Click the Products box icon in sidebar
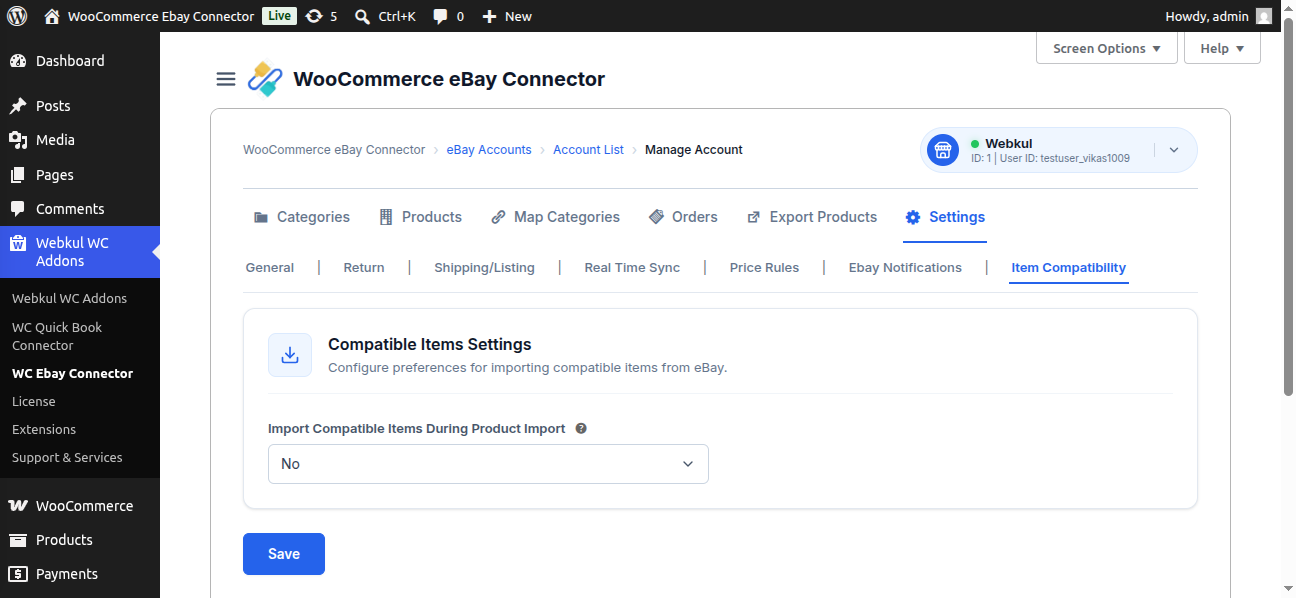Viewport: 1296px width, 598px height. tap(18, 540)
